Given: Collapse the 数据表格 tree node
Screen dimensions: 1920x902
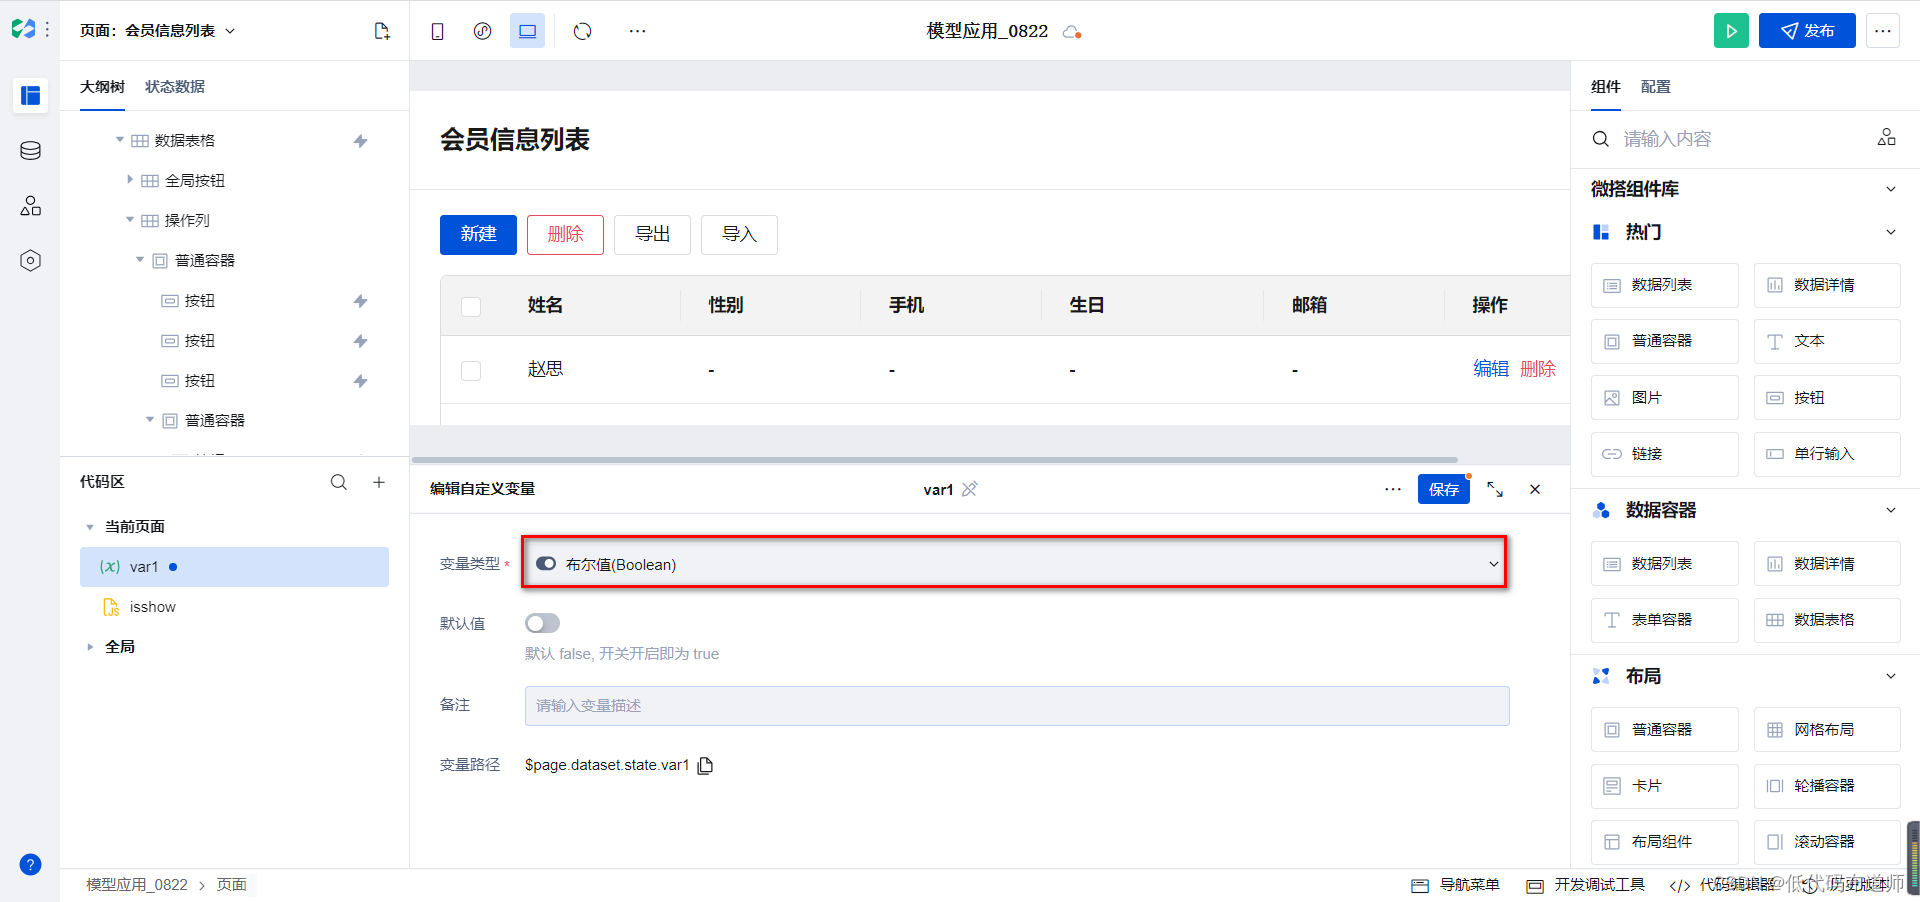Looking at the screenshot, I should point(120,140).
